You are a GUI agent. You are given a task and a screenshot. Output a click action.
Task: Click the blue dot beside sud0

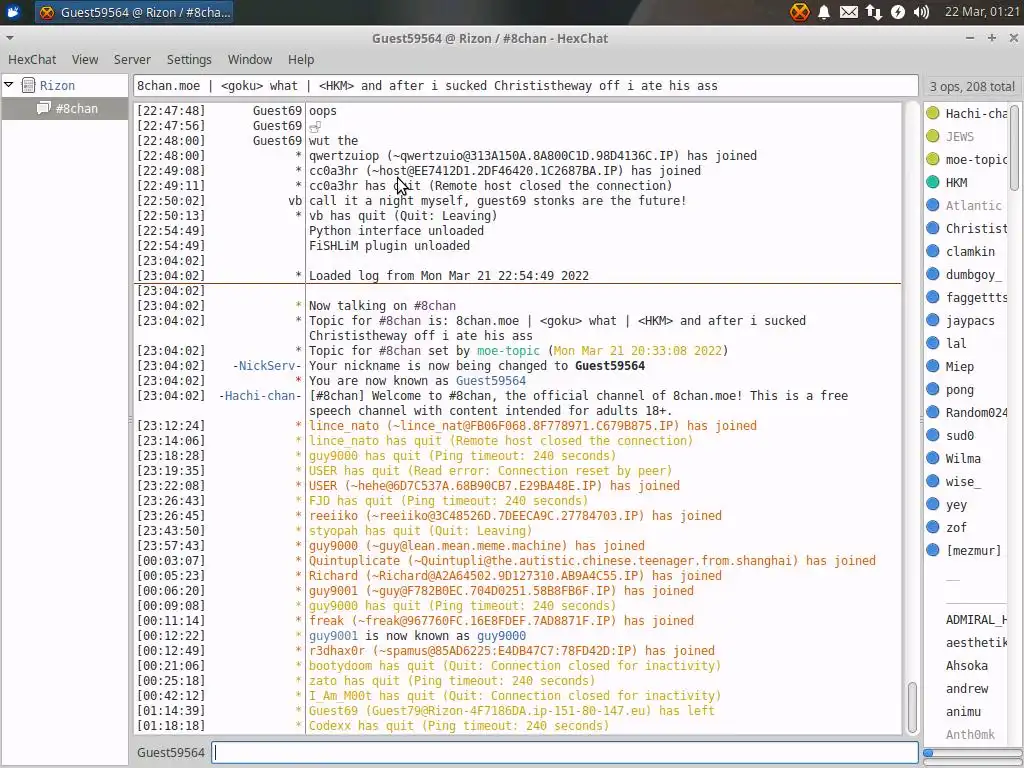(933, 435)
